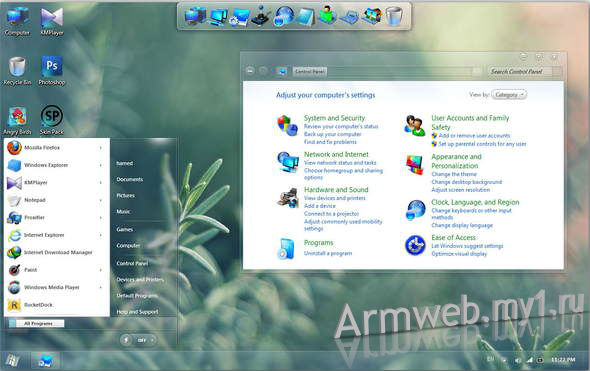590x371 pixels.
Task: Click the Ease of Access icon
Action: click(415, 245)
